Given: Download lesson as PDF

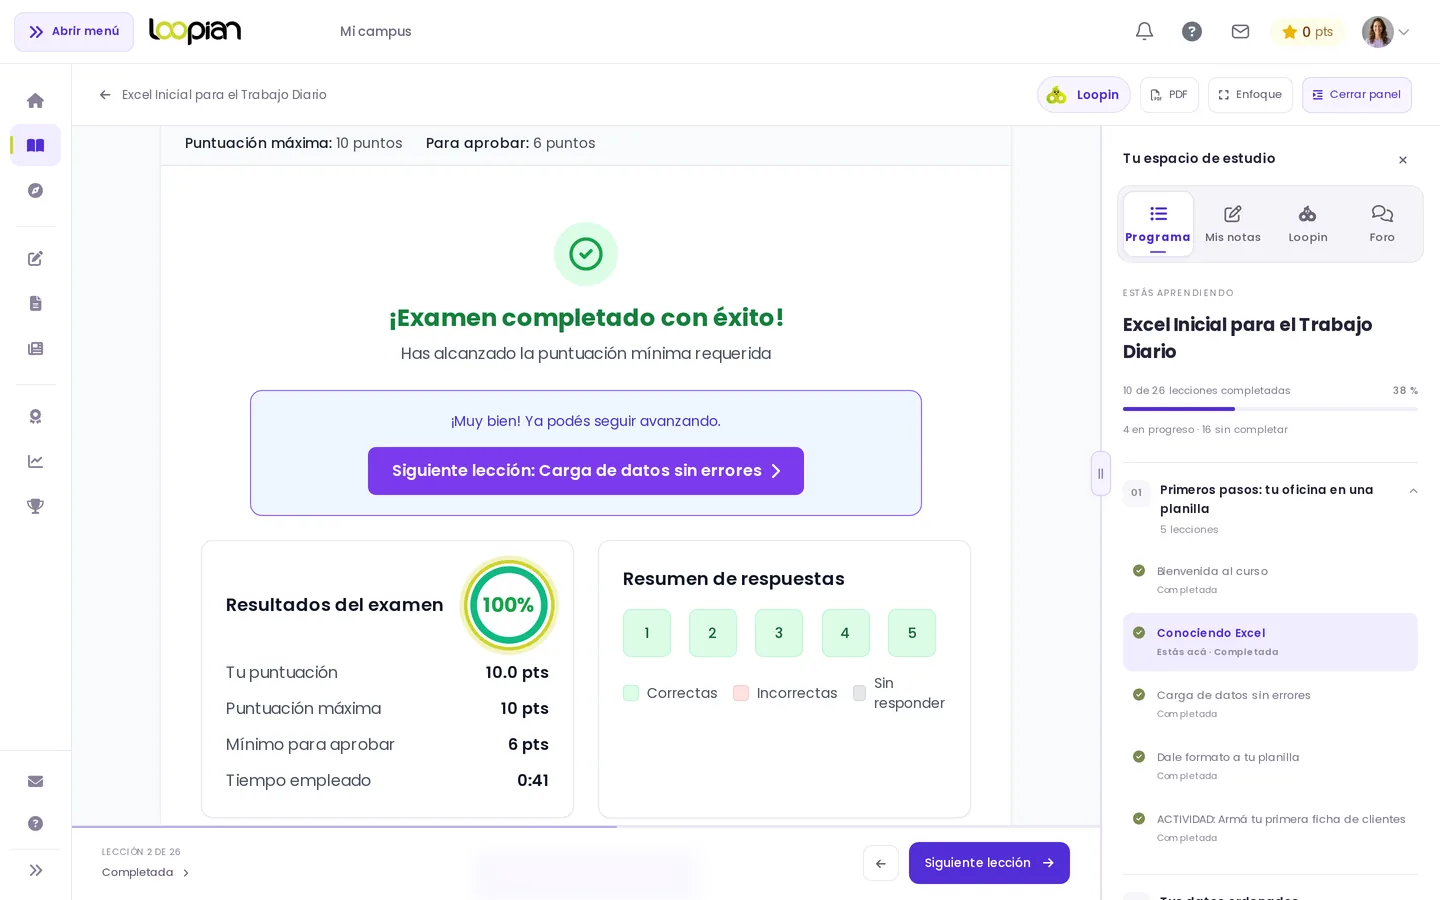Looking at the screenshot, I should point(1169,95).
